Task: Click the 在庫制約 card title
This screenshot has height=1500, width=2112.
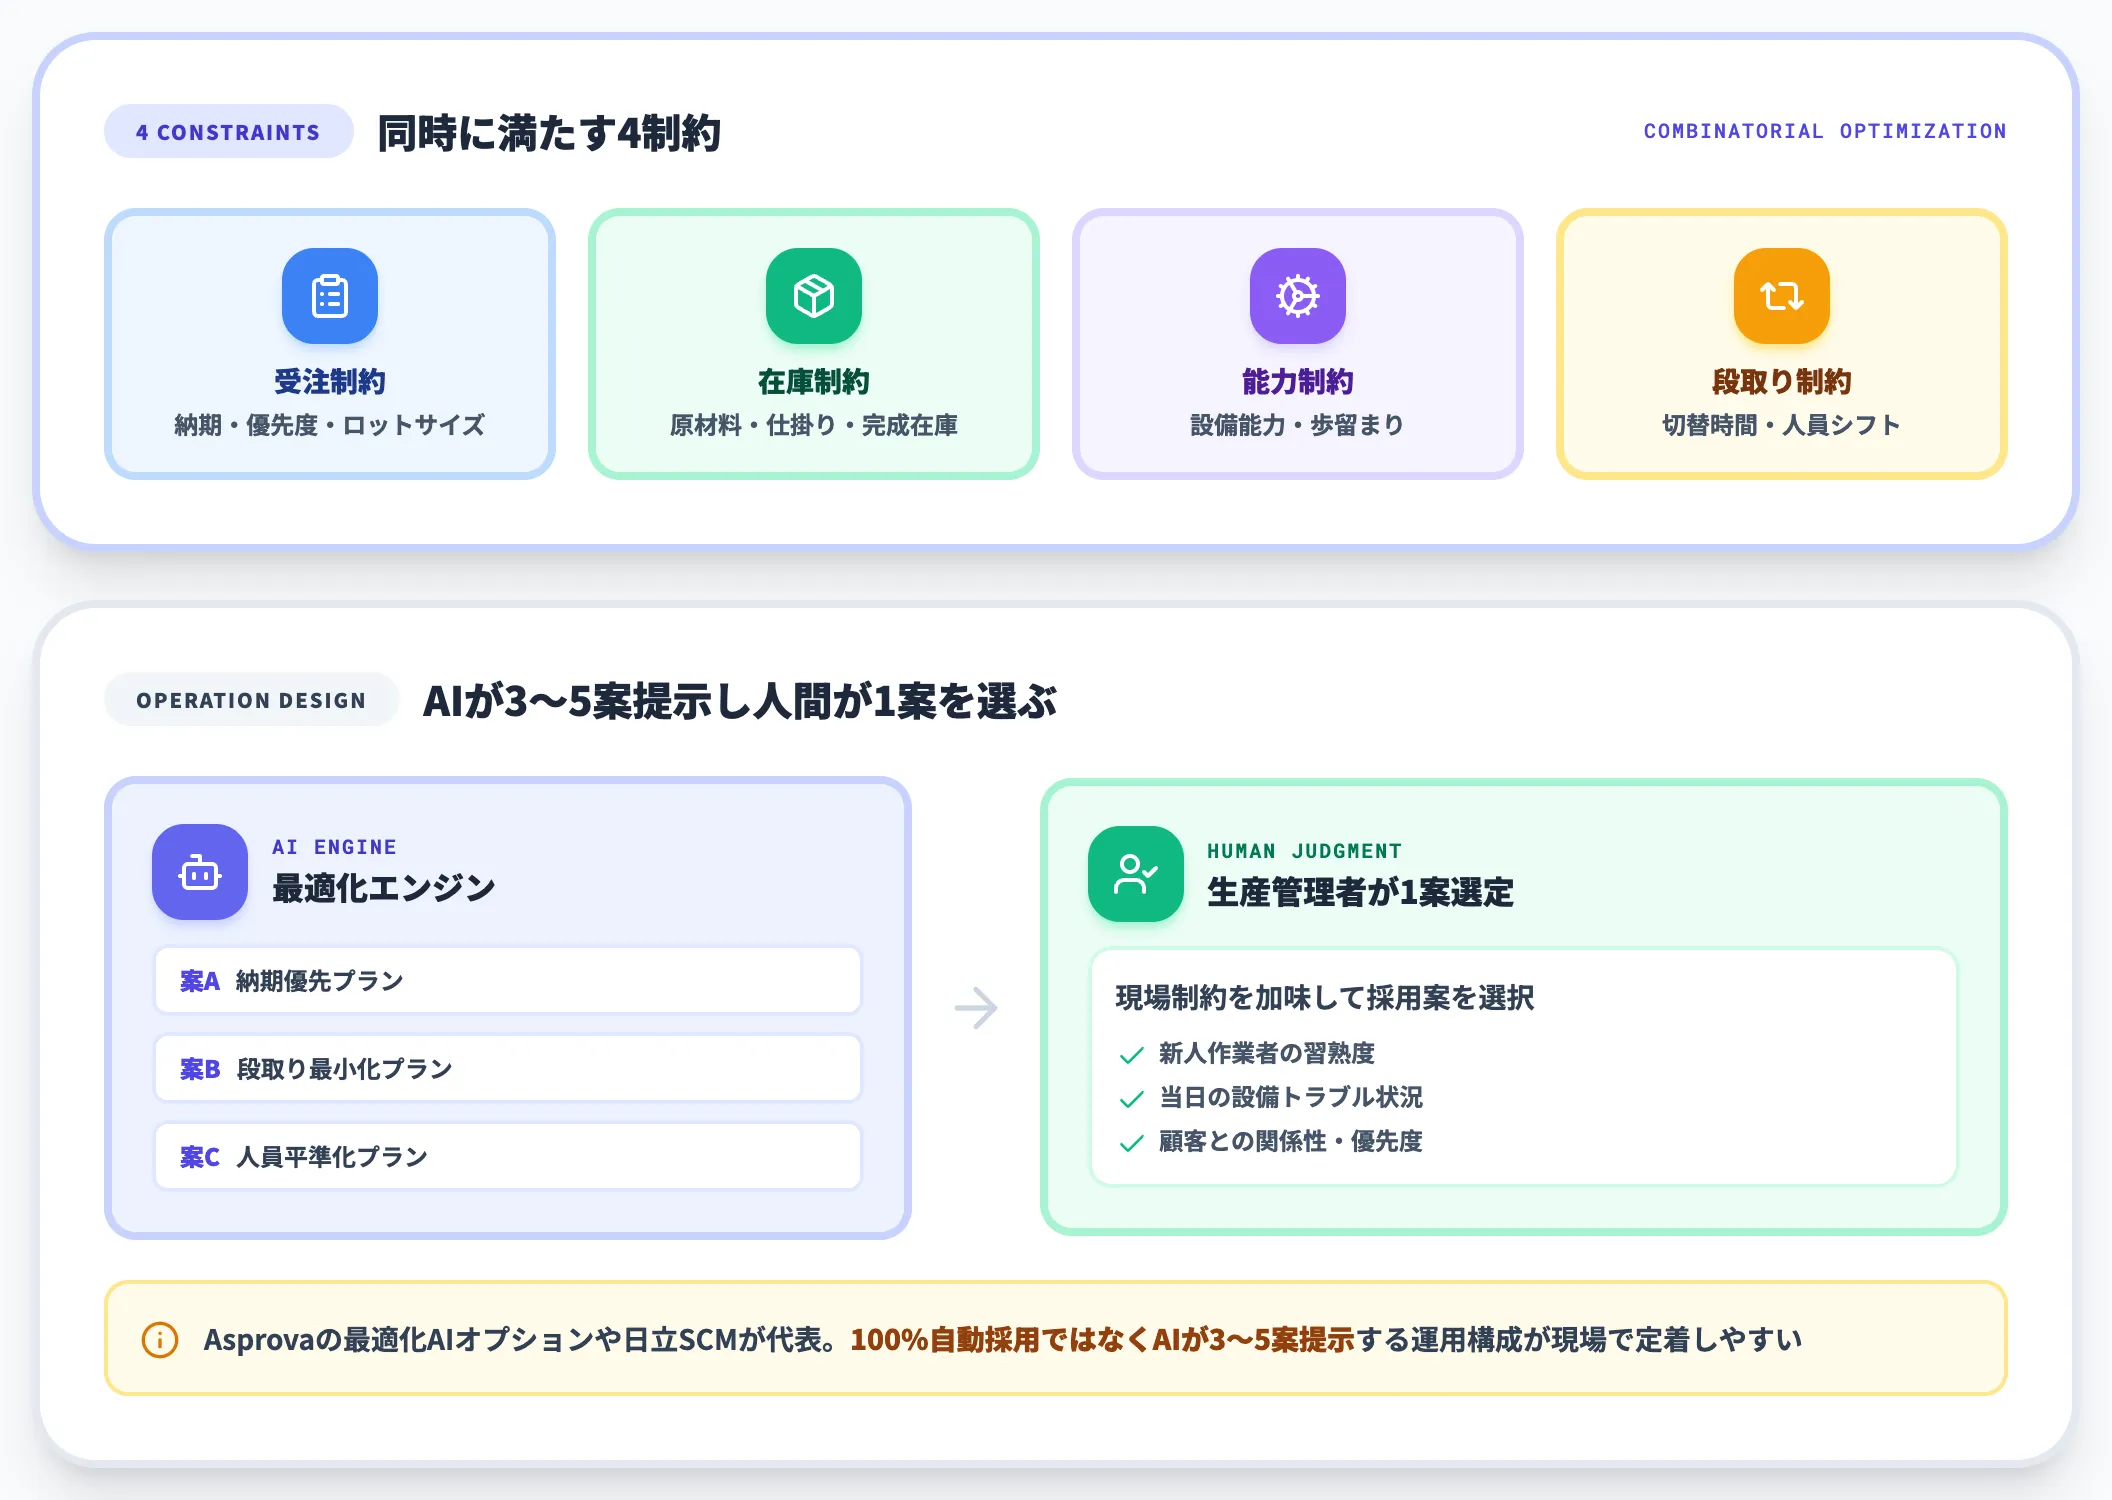Action: 814,381
